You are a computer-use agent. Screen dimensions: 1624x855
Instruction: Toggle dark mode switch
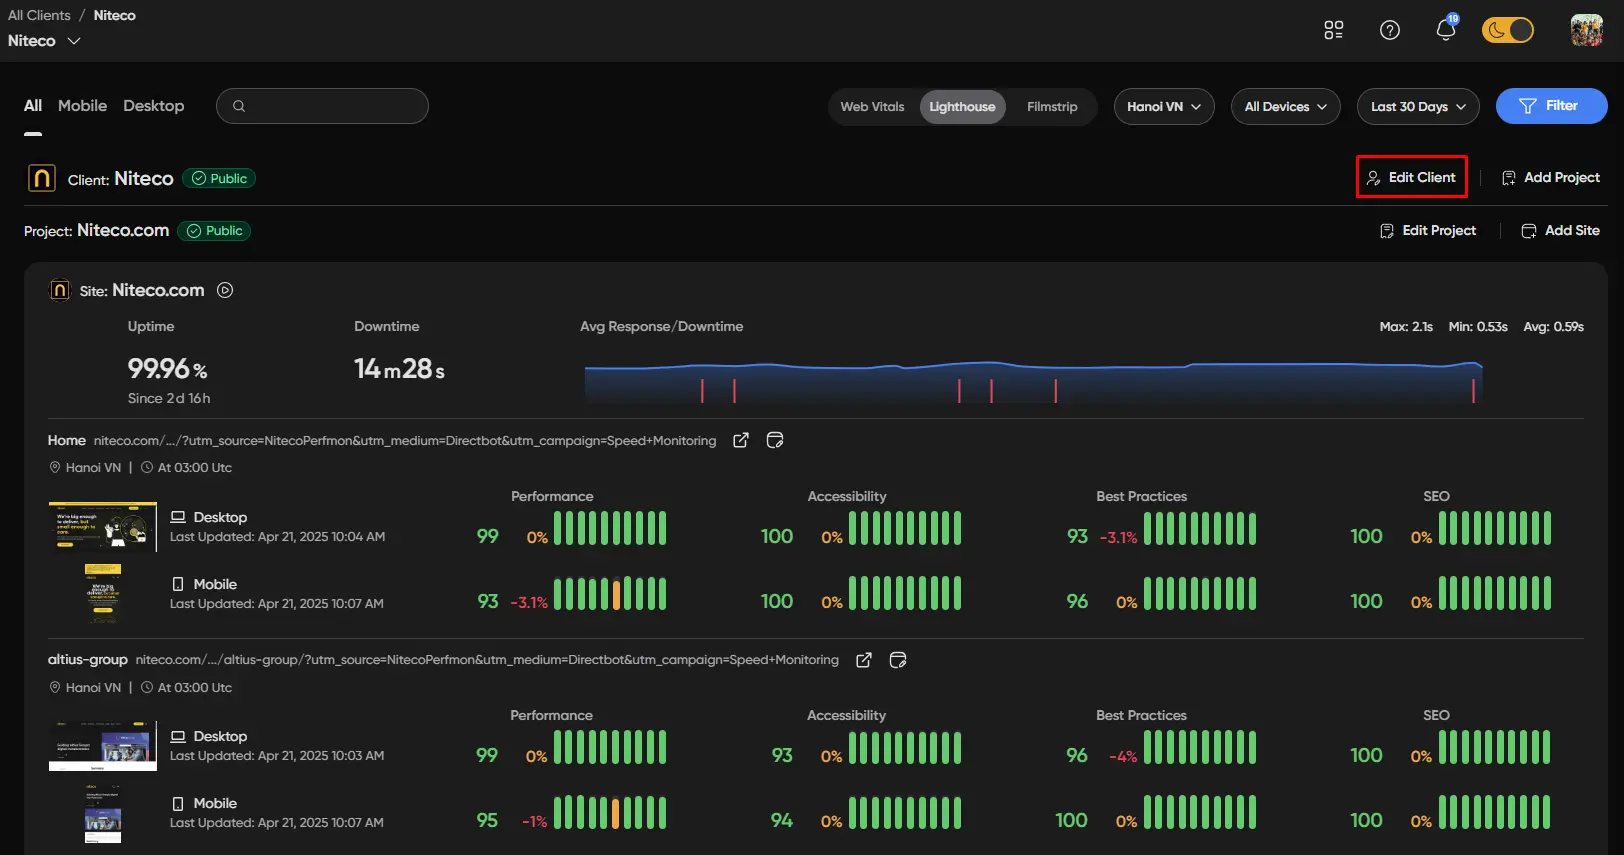[x=1507, y=30]
